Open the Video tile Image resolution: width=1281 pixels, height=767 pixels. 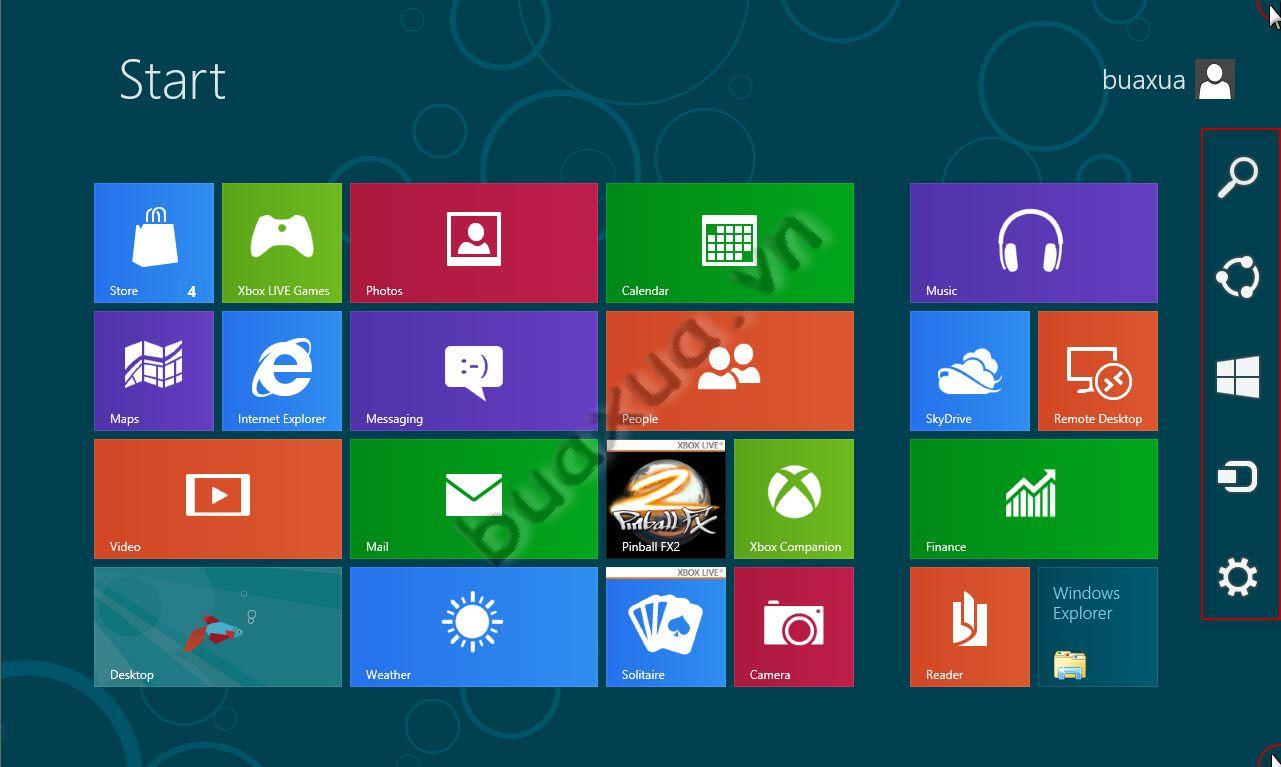[218, 499]
